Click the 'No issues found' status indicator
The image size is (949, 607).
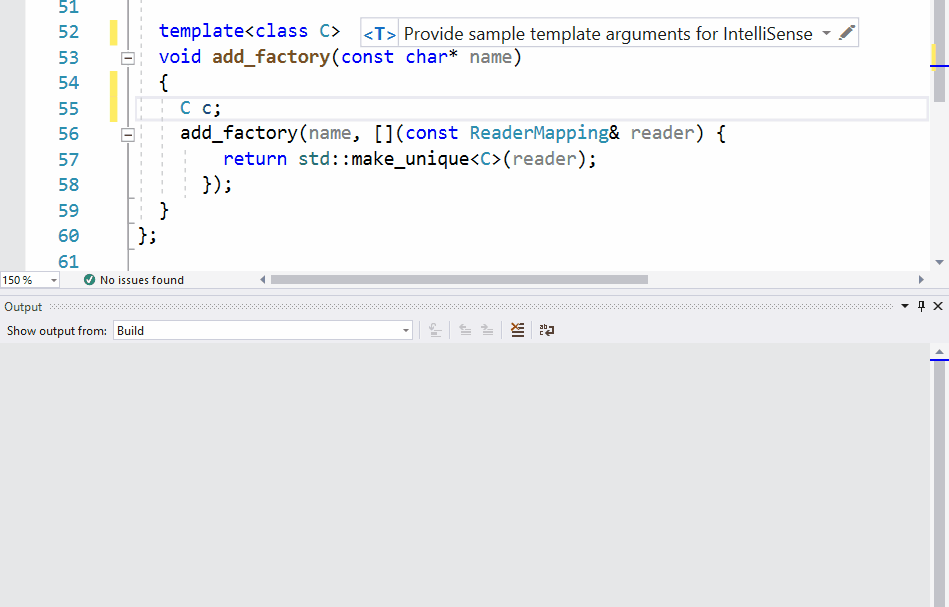tap(133, 280)
